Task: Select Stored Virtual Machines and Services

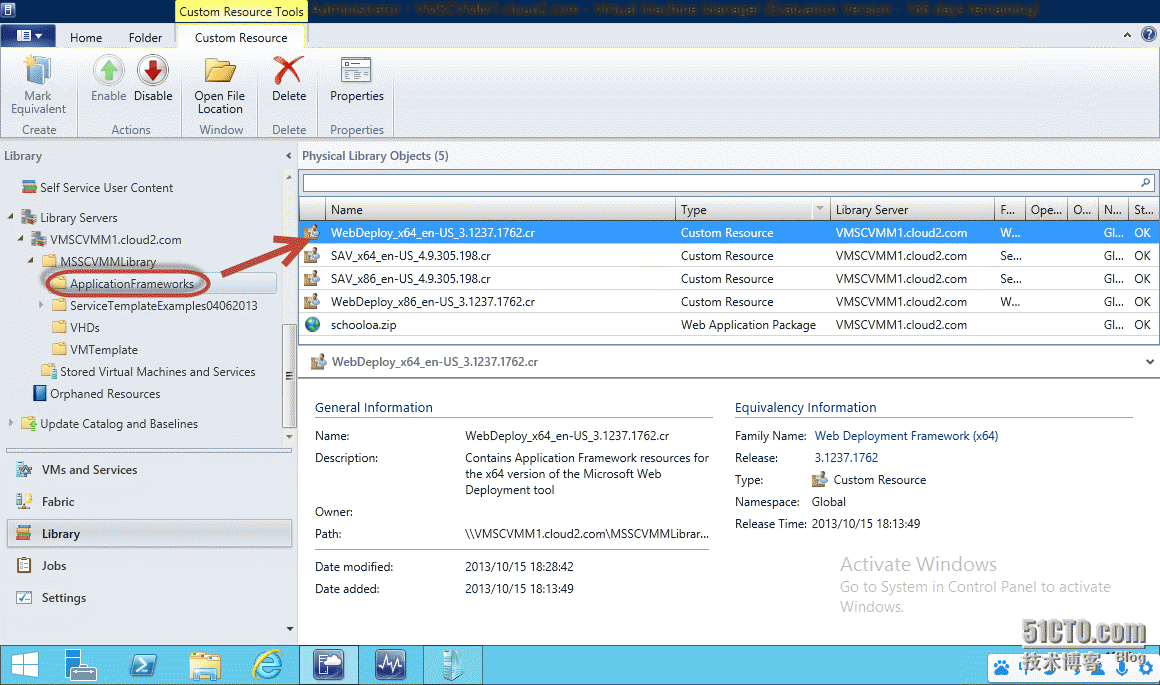Action: (158, 372)
